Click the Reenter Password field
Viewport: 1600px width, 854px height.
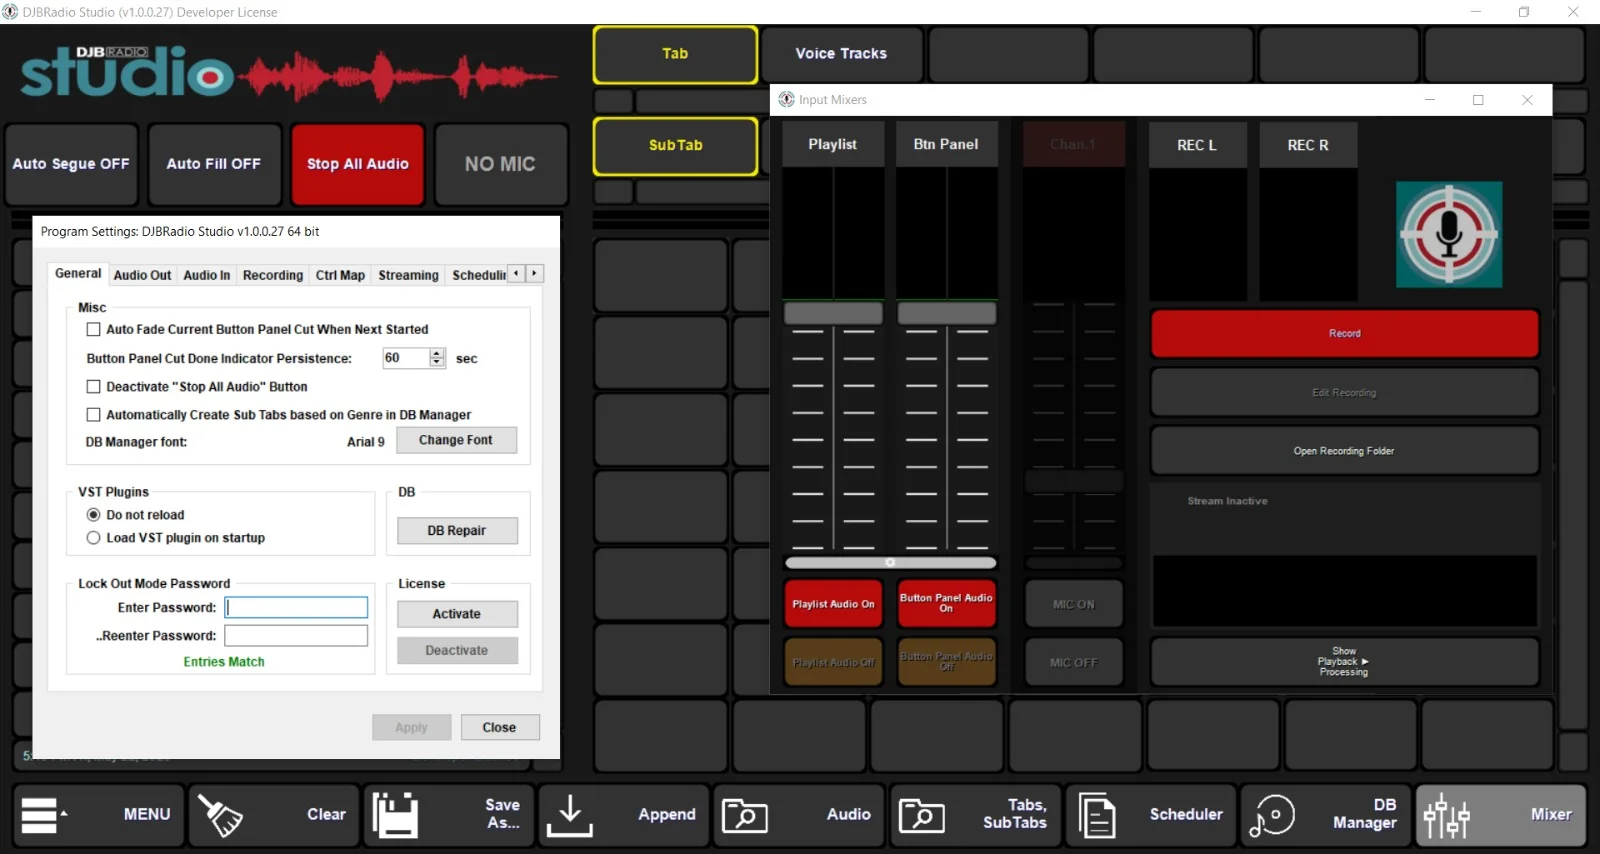[x=296, y=635]
